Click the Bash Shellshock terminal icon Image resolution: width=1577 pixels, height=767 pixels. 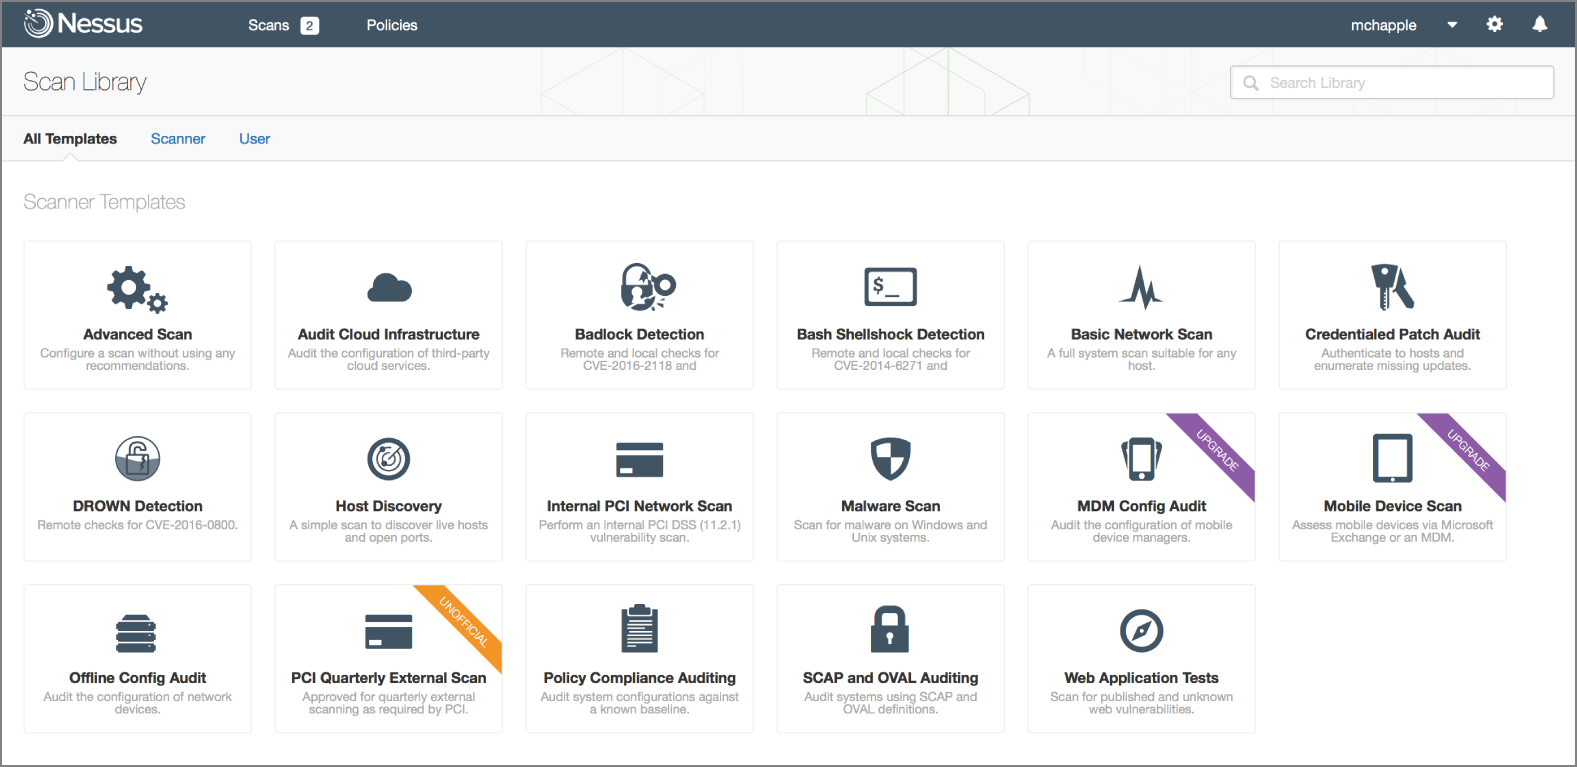point(890,287)
